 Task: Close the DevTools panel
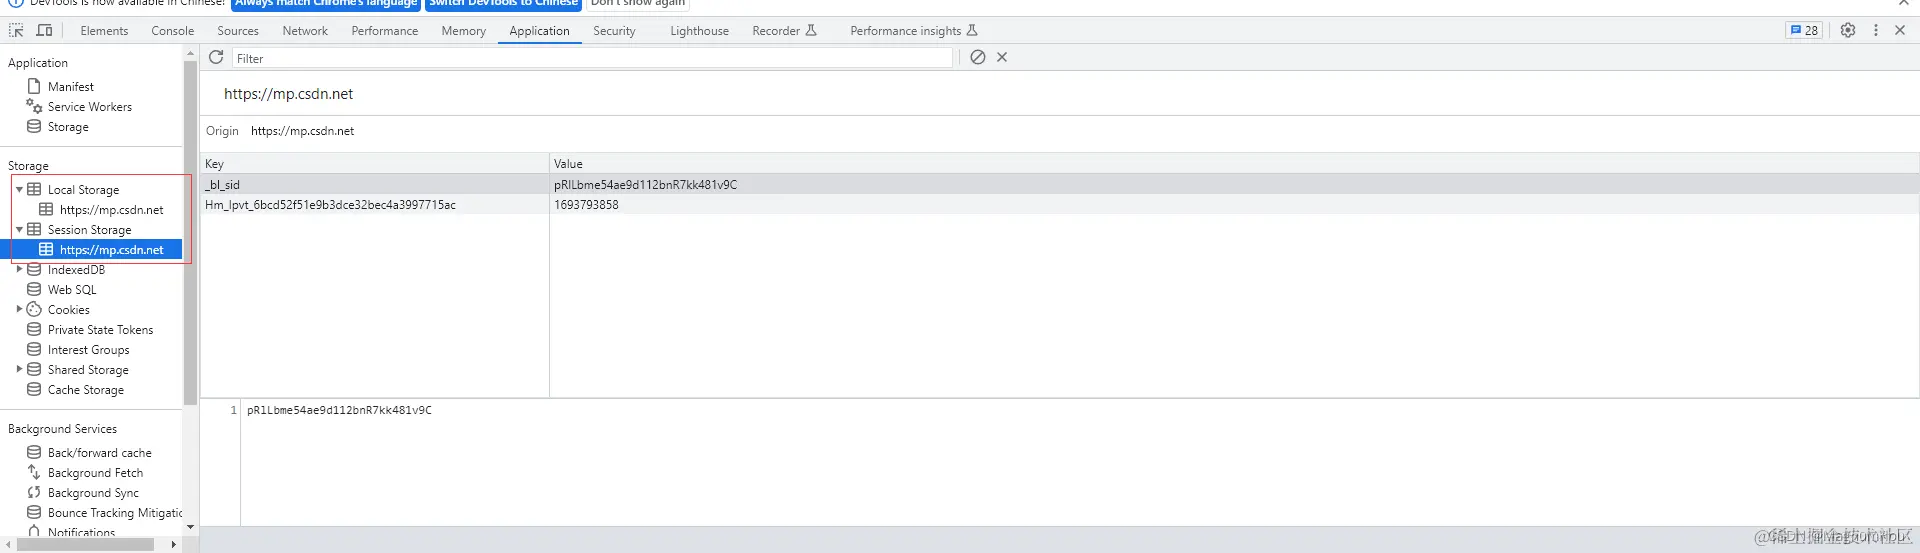point(1900,30)
